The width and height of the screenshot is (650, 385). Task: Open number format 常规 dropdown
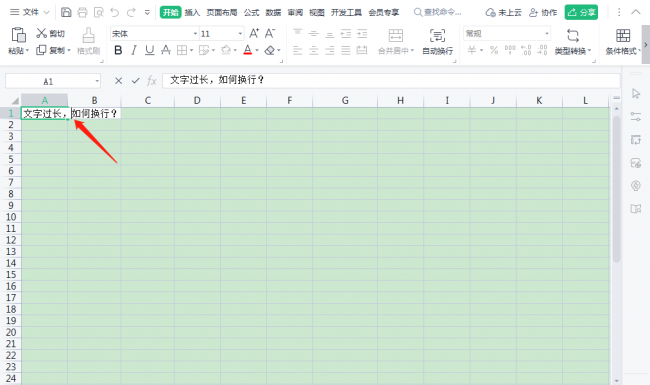pos(547,33)
